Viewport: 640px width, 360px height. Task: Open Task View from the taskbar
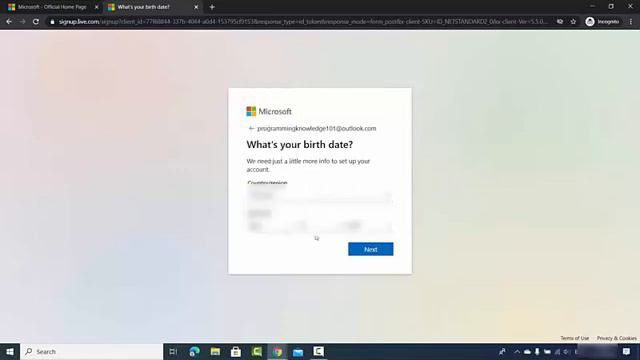tap(173, 351)
